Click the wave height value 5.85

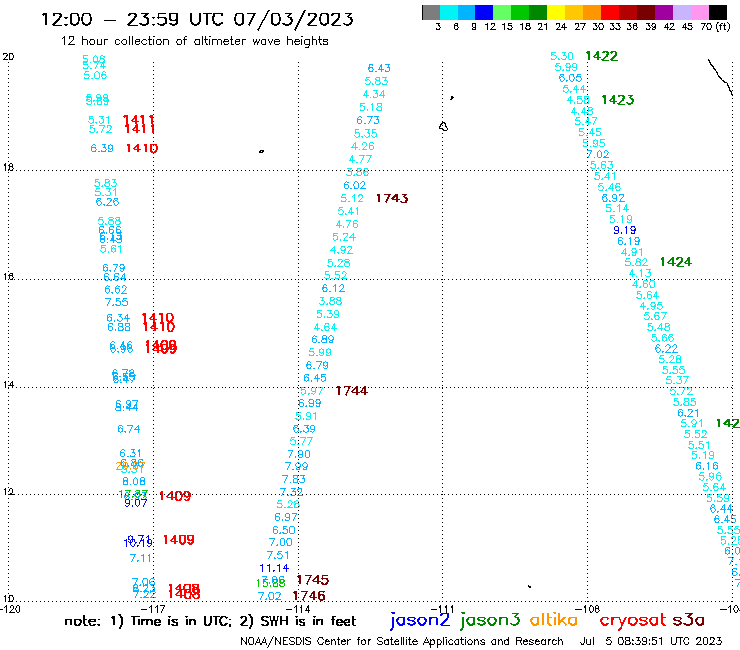pyautogui.click(x=684, y=402)
